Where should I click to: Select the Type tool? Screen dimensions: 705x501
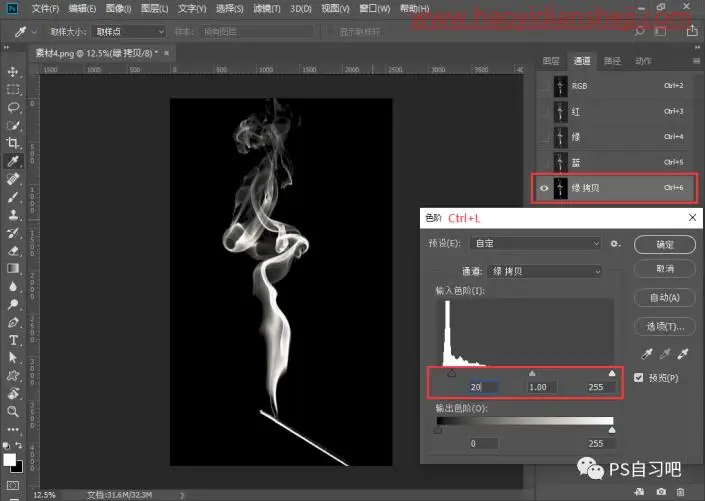click(13, 340)
